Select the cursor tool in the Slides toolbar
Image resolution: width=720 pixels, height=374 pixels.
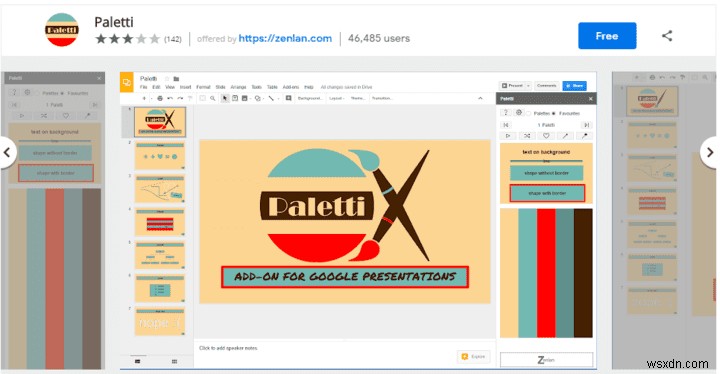point(225,98)
